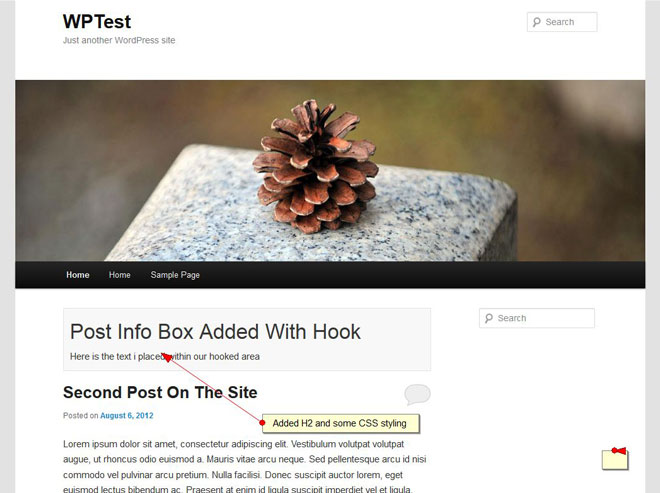Screen dimensions: 660x493
Task: Click the hooked area text line
Action: tap(165, 357)
